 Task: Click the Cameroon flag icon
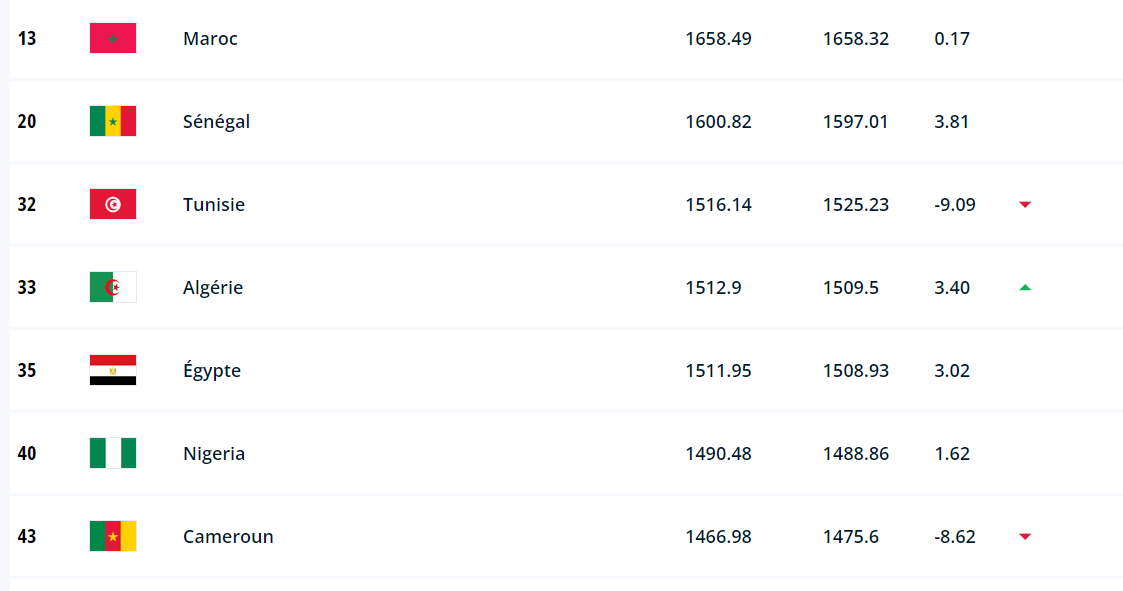tap(113, 537)
